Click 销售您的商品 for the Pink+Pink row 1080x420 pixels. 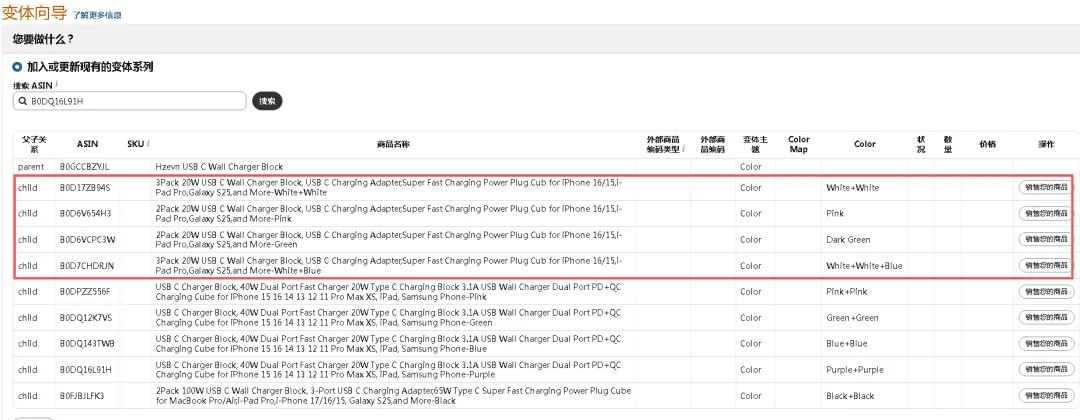tap(1046, 292)
